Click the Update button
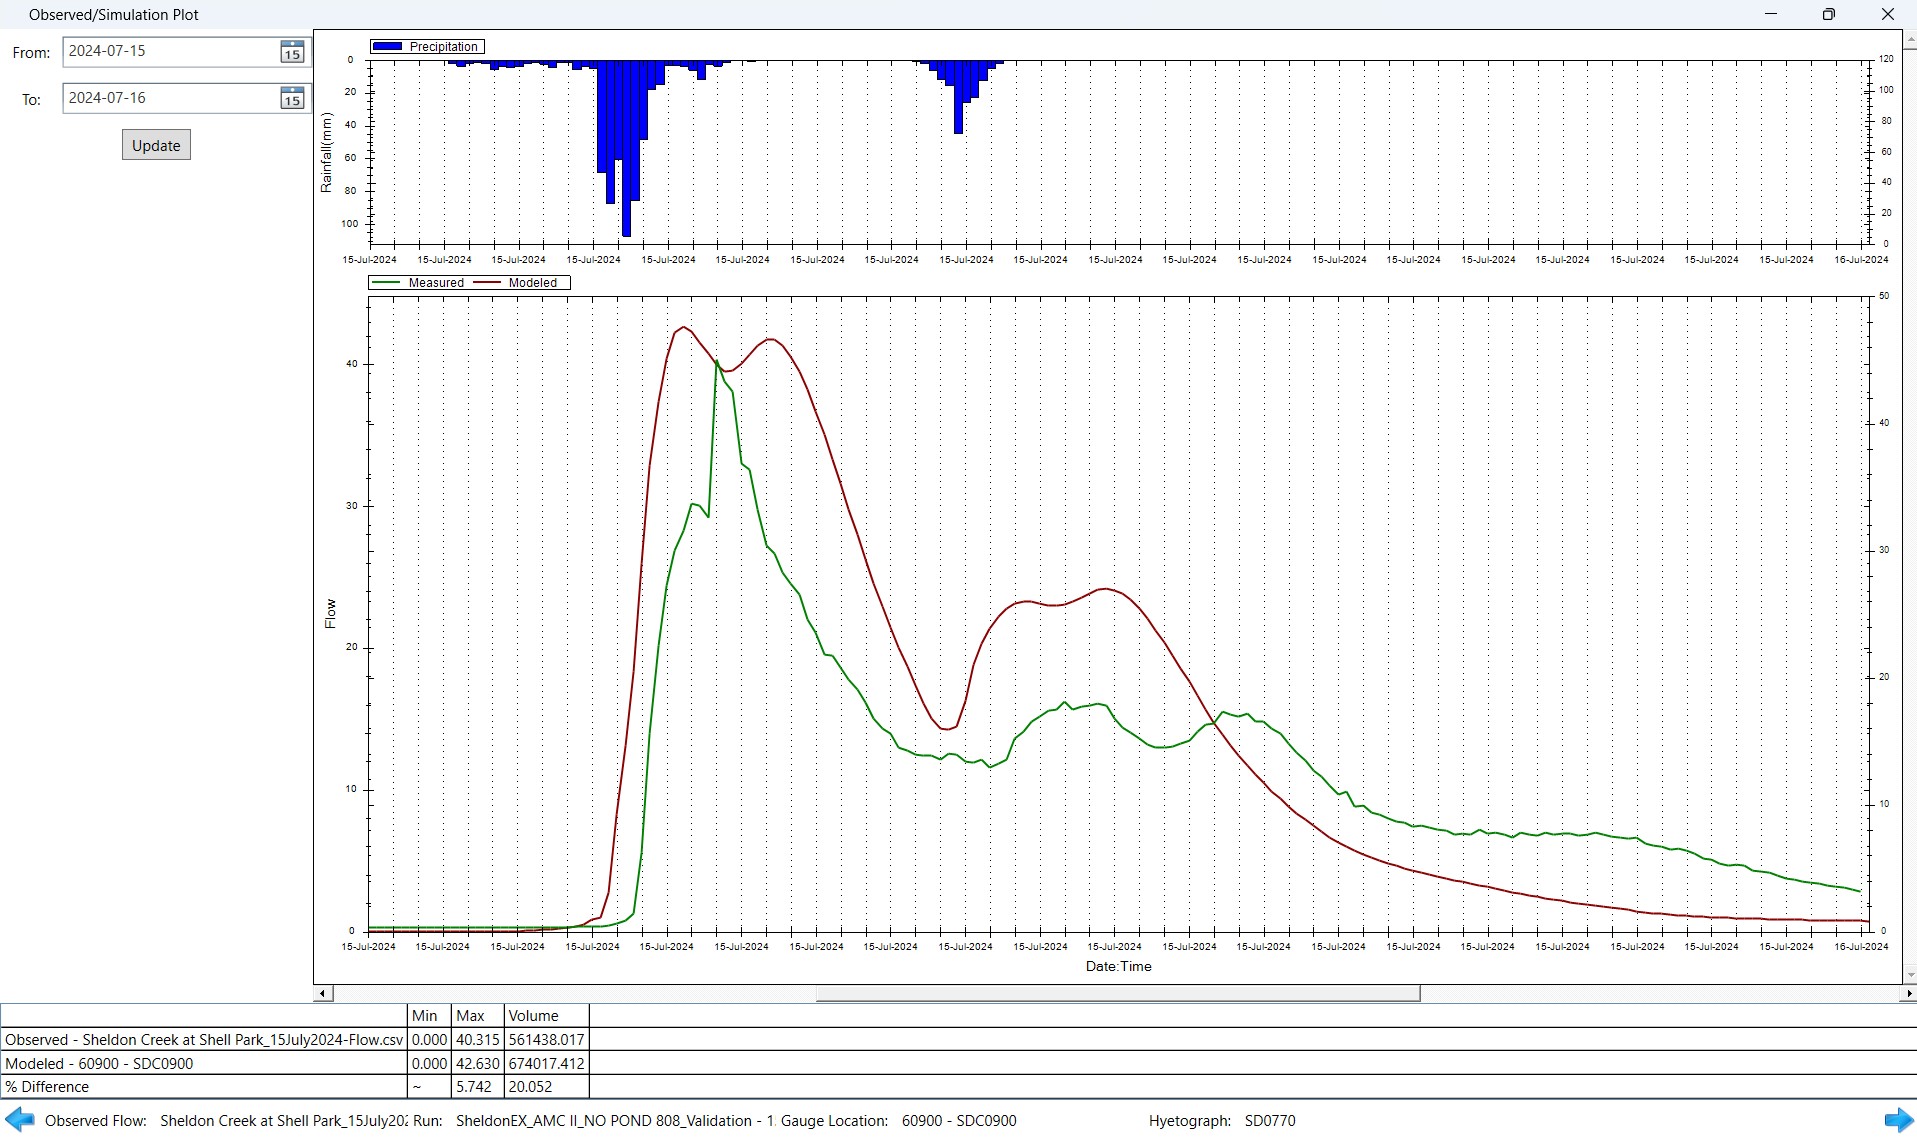The width and height of the screenshot is (1917, 1137). [156, 145]
